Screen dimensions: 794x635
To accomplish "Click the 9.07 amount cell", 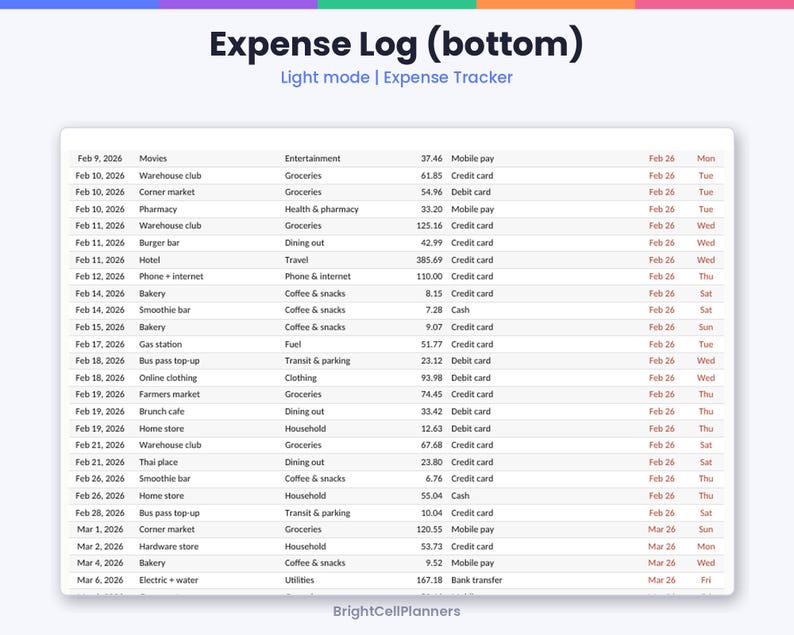I will 434,327.
